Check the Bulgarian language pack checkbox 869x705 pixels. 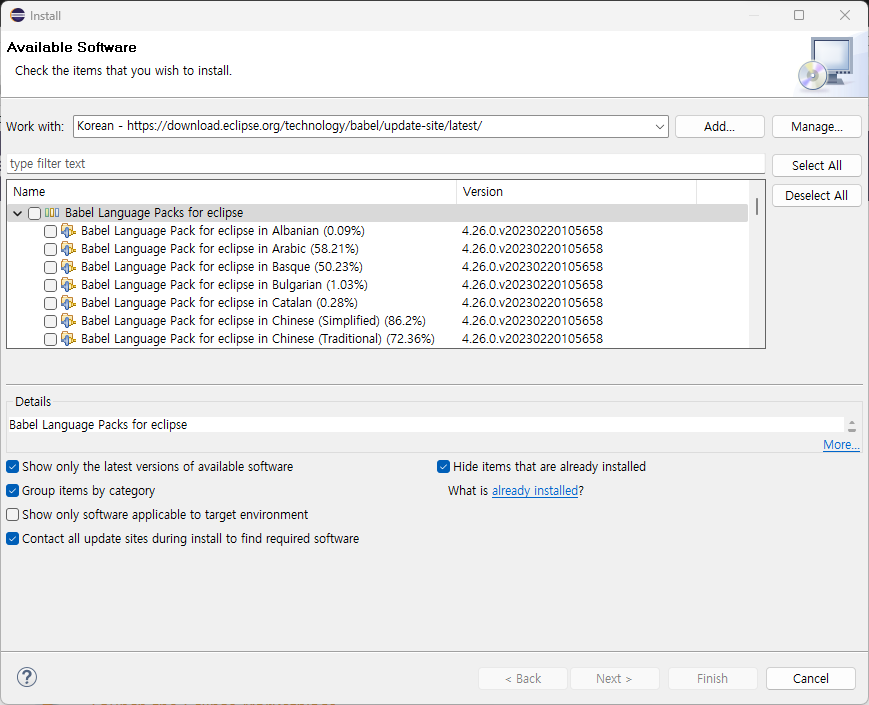point(50,285)
